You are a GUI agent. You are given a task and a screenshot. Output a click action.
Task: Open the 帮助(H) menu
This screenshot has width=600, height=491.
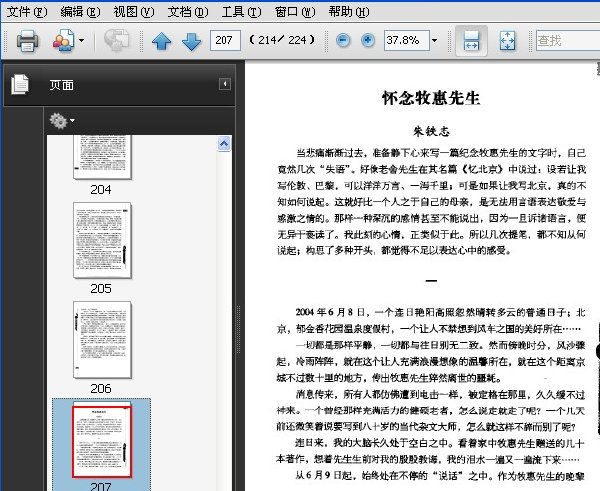tap(349, 12)
